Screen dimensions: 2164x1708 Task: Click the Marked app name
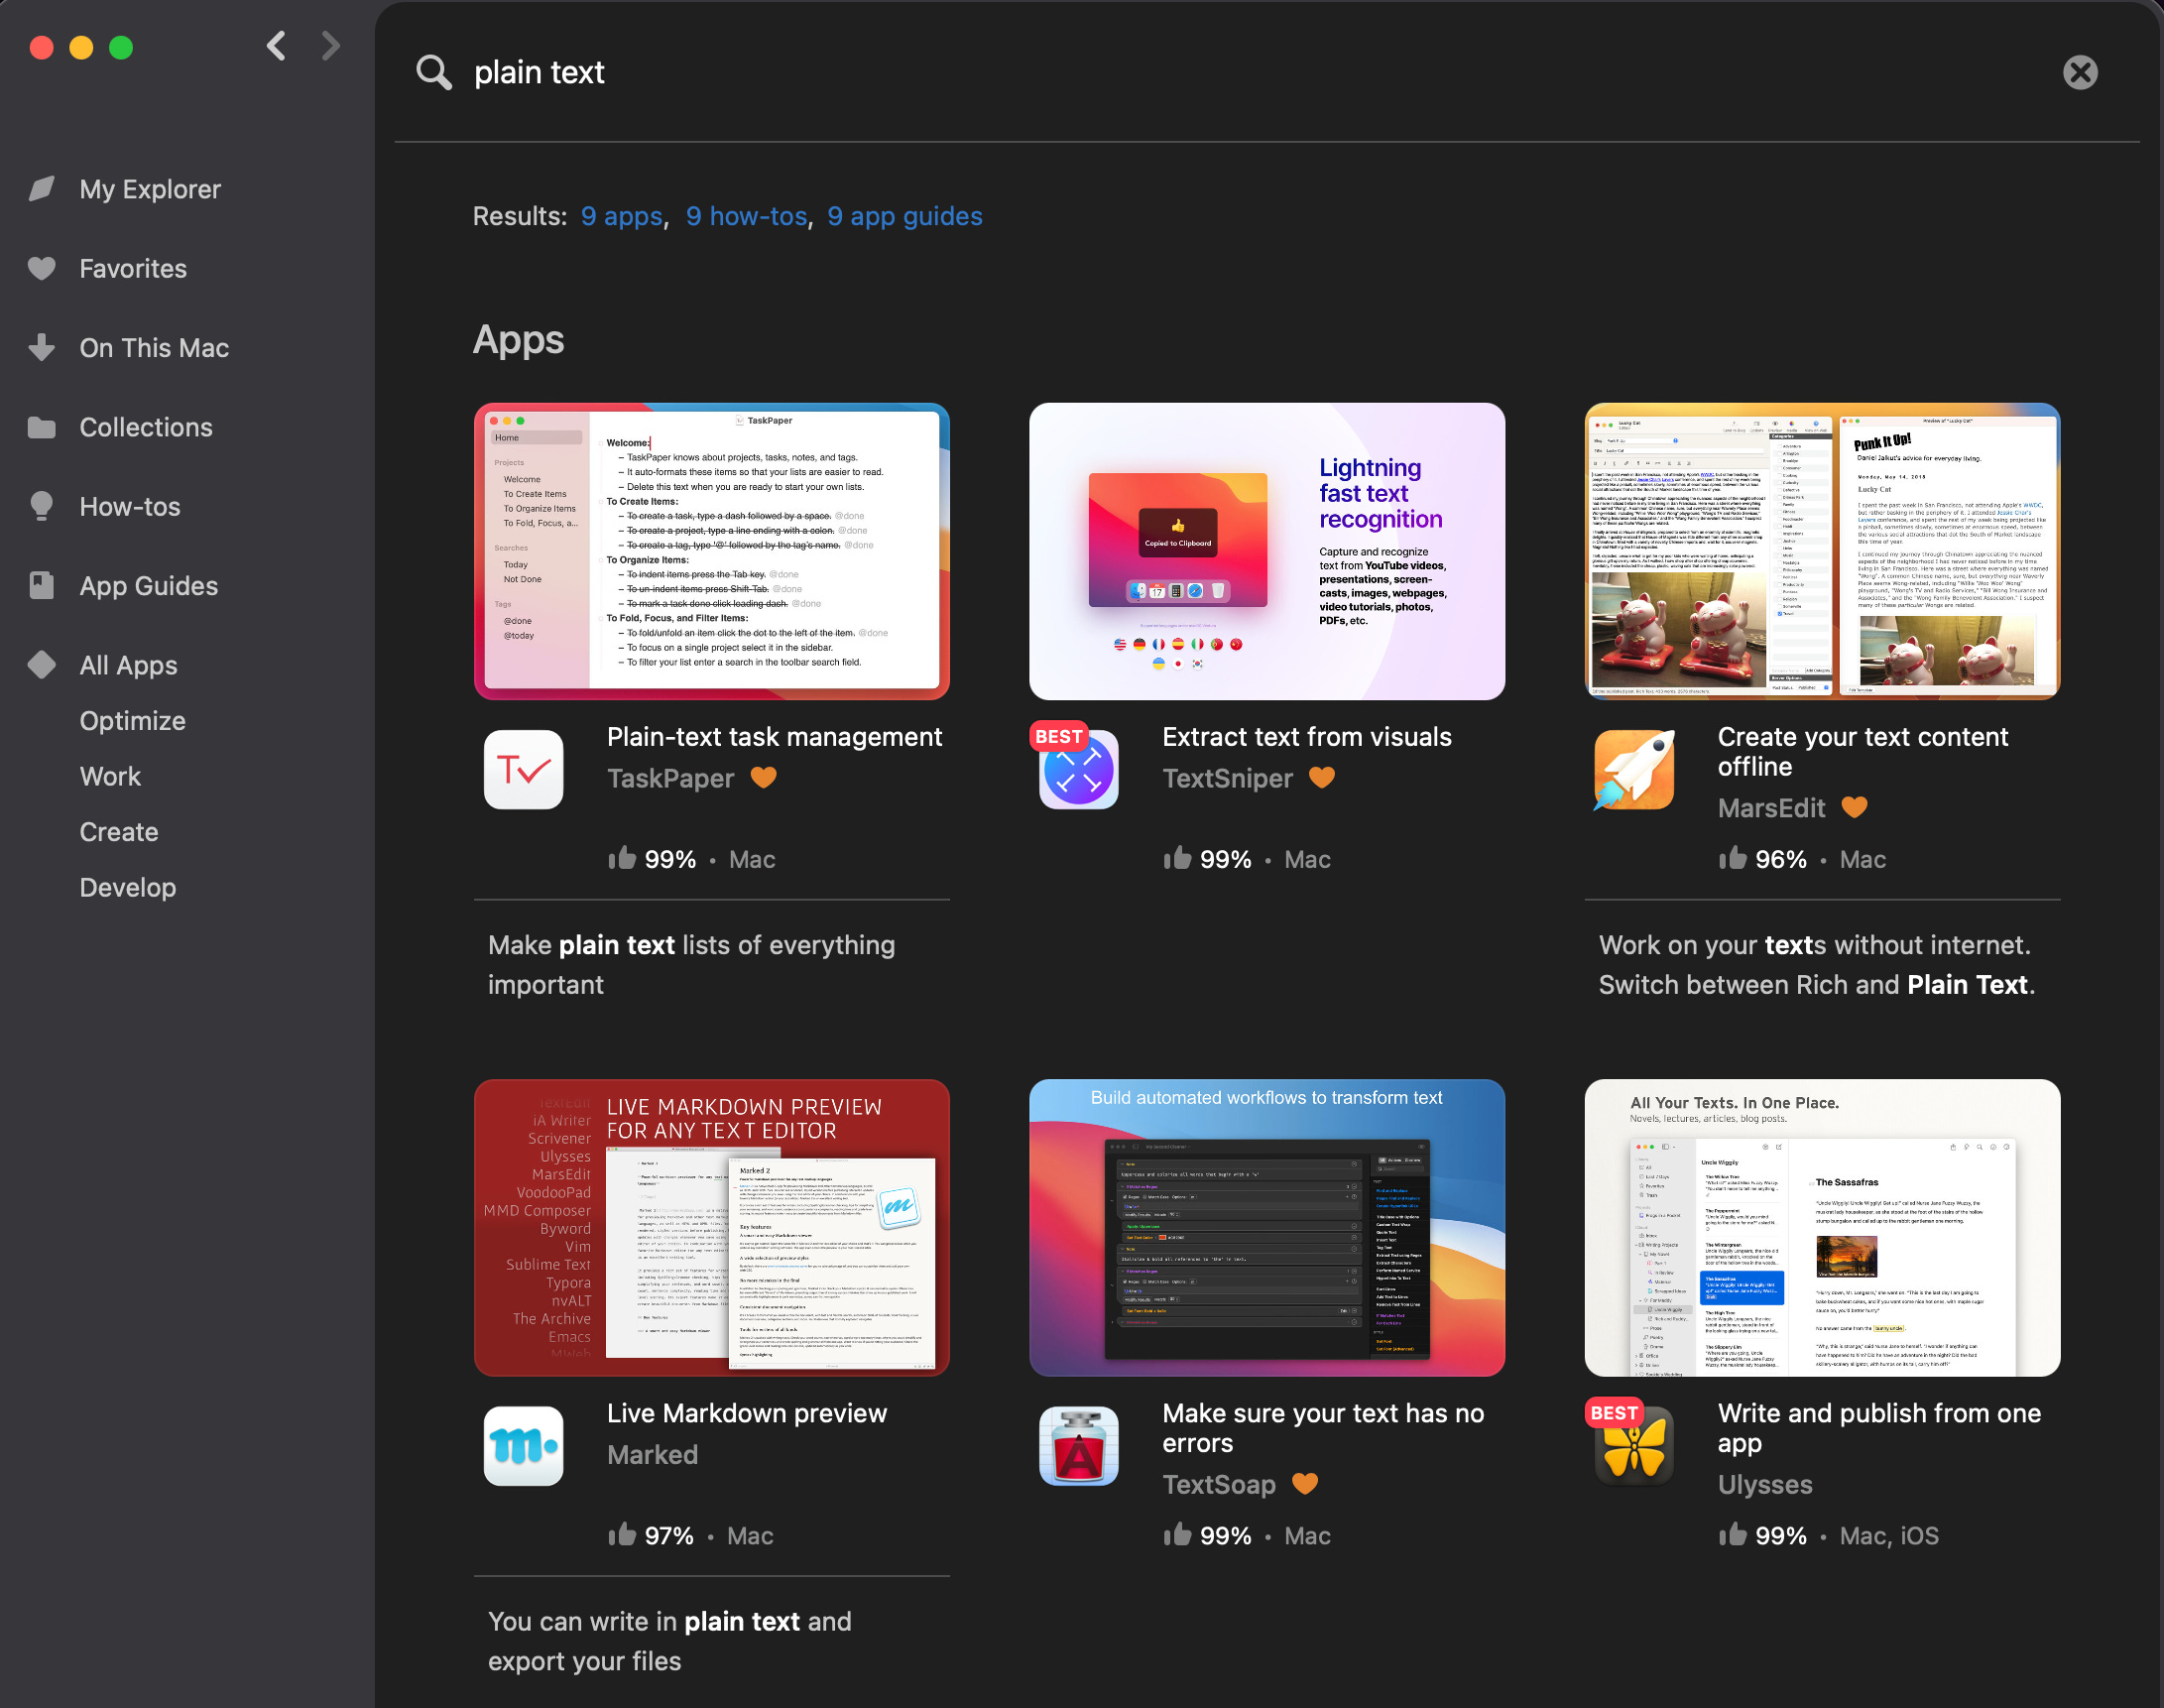[x=653, y=1454]
